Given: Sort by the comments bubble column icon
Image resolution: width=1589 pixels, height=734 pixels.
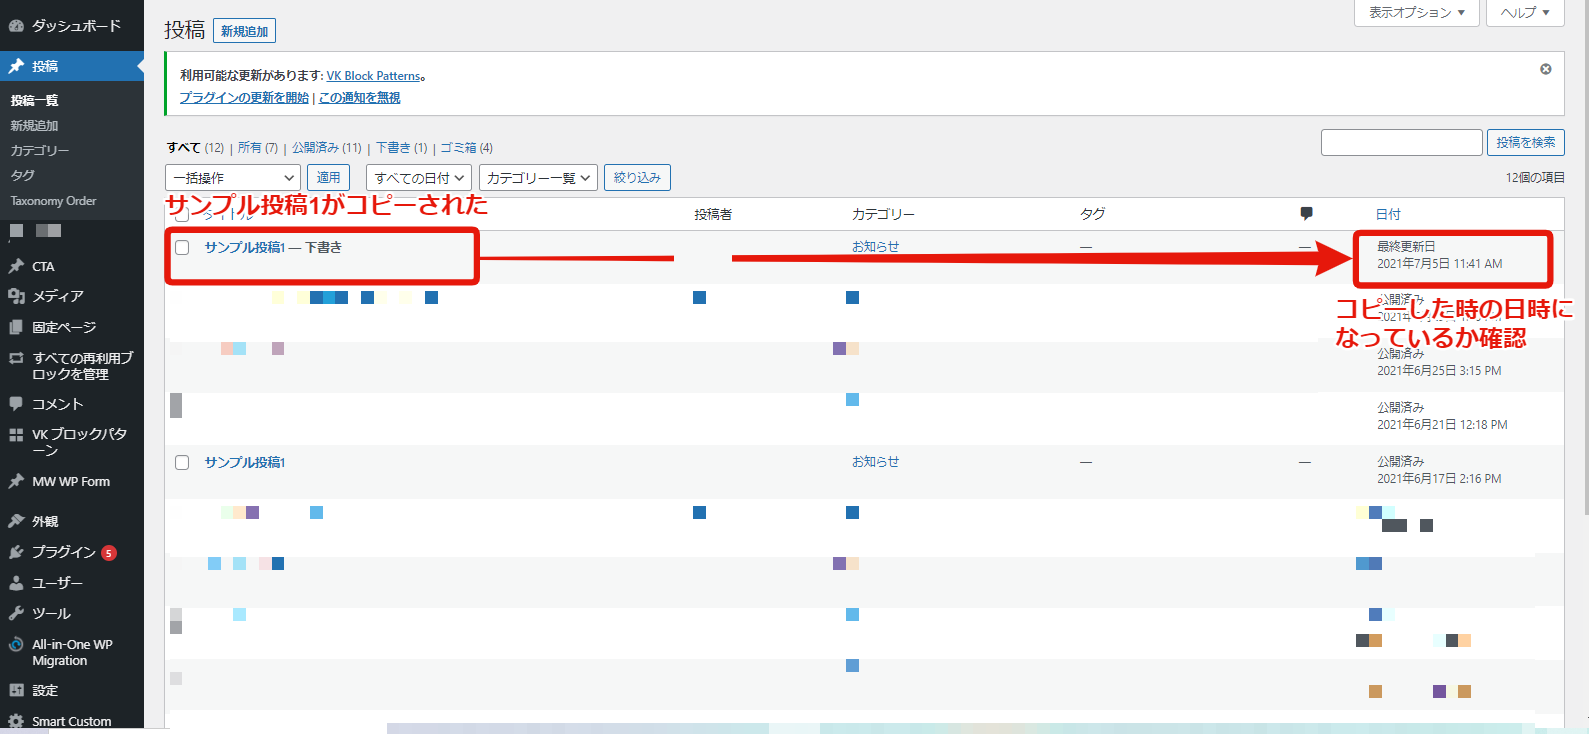Looking at the screenshot, I should pyautogui.click(x=1306, y=213).
